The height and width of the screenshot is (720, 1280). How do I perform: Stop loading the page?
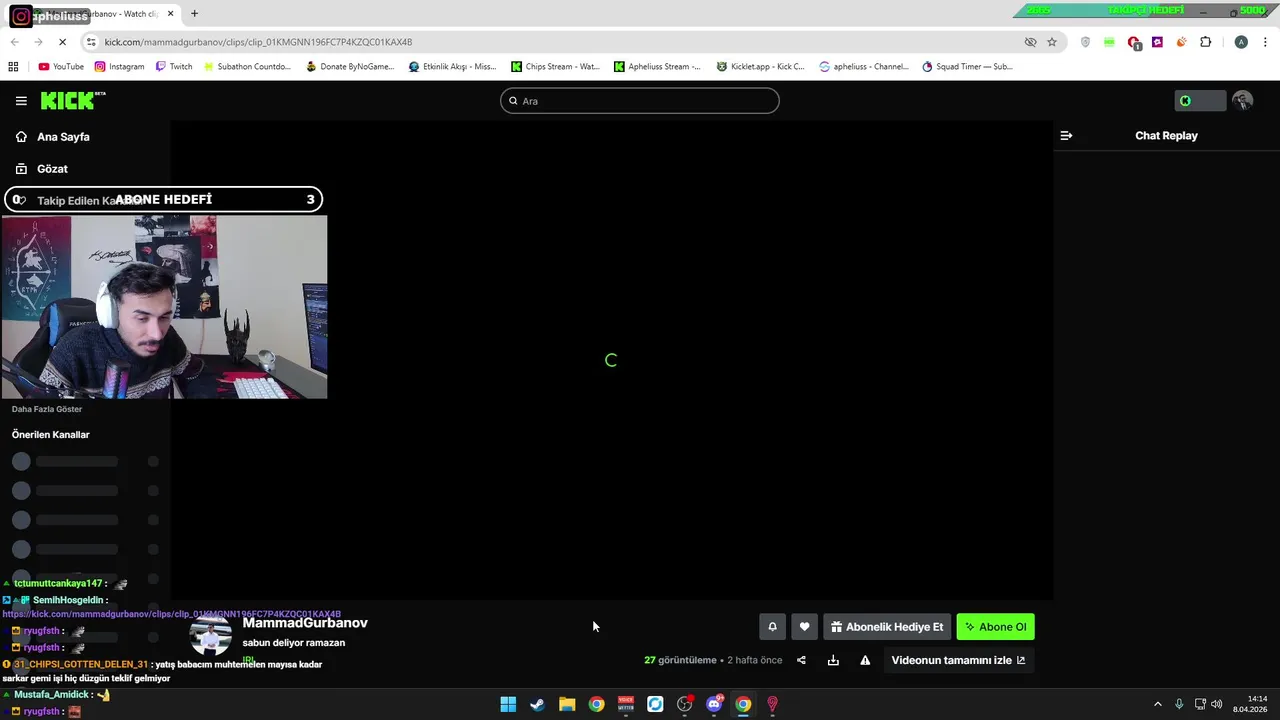click(62, 42)
